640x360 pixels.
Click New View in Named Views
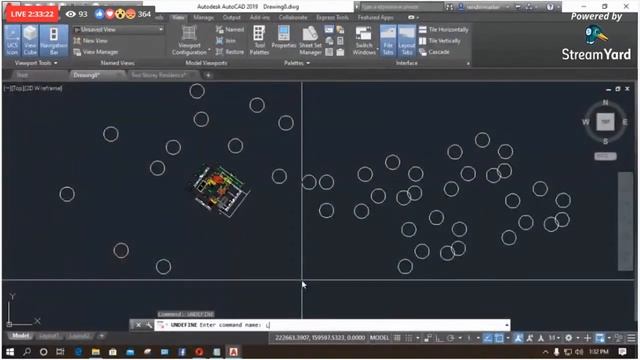point(91,40)
